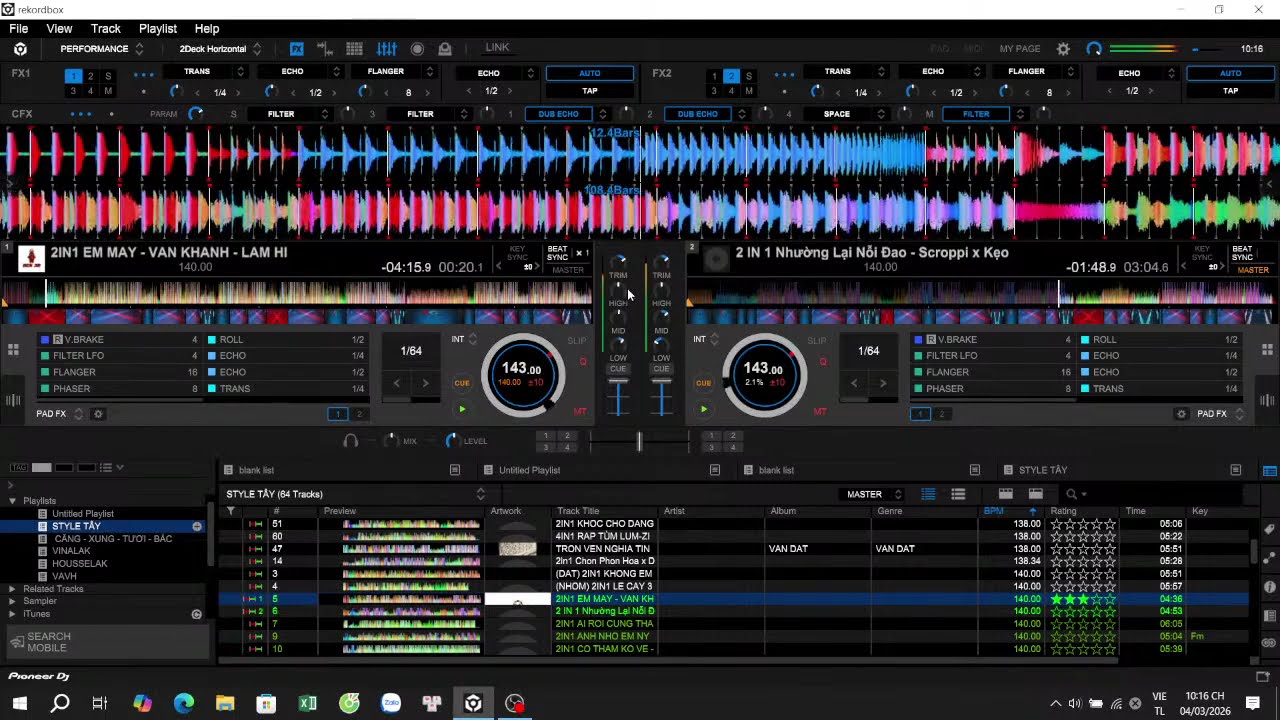Open the lighting/stamp icon next to record
The width and height of the screenshot is (1280, 720).
point(445,49)
